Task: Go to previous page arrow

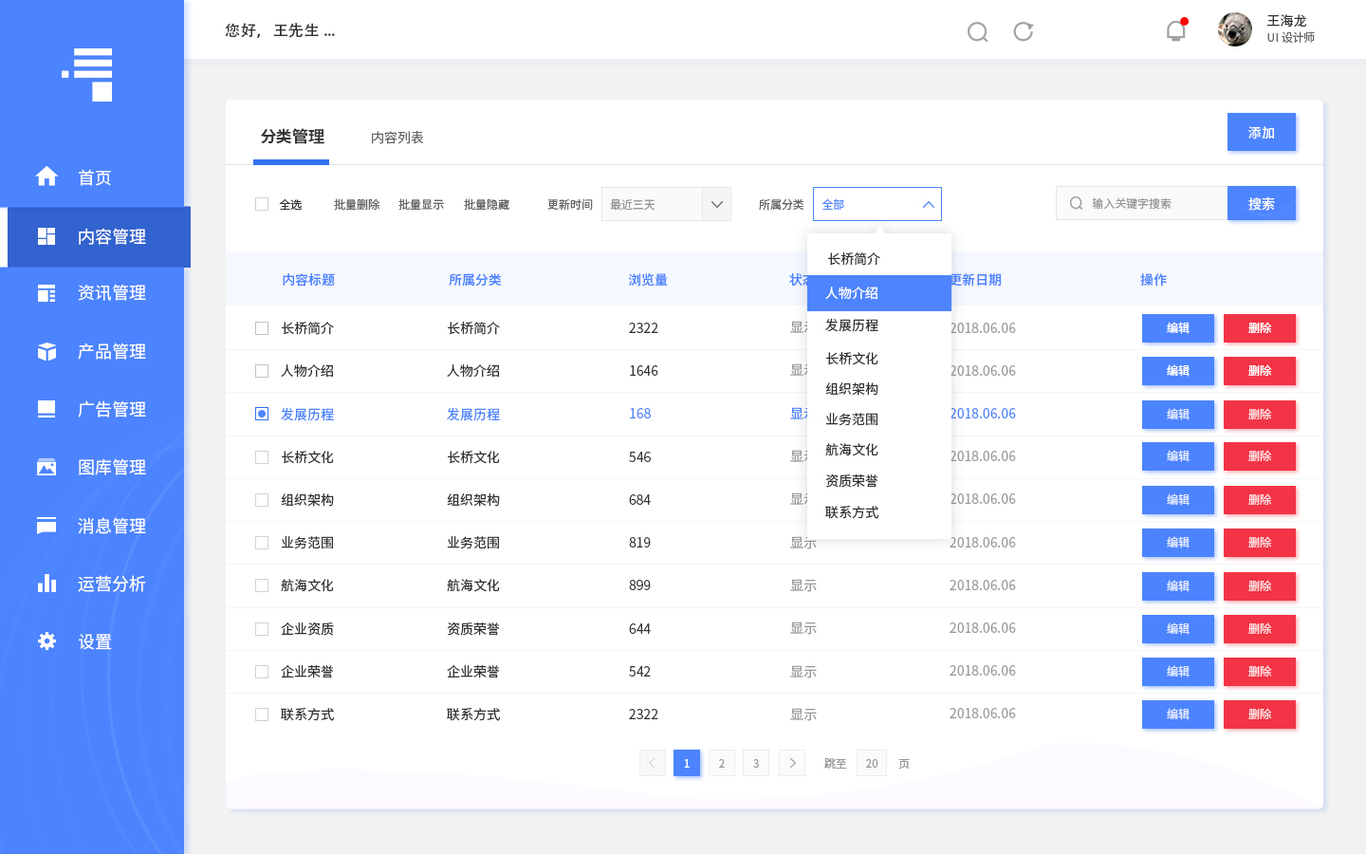Action: coord(652,763)
